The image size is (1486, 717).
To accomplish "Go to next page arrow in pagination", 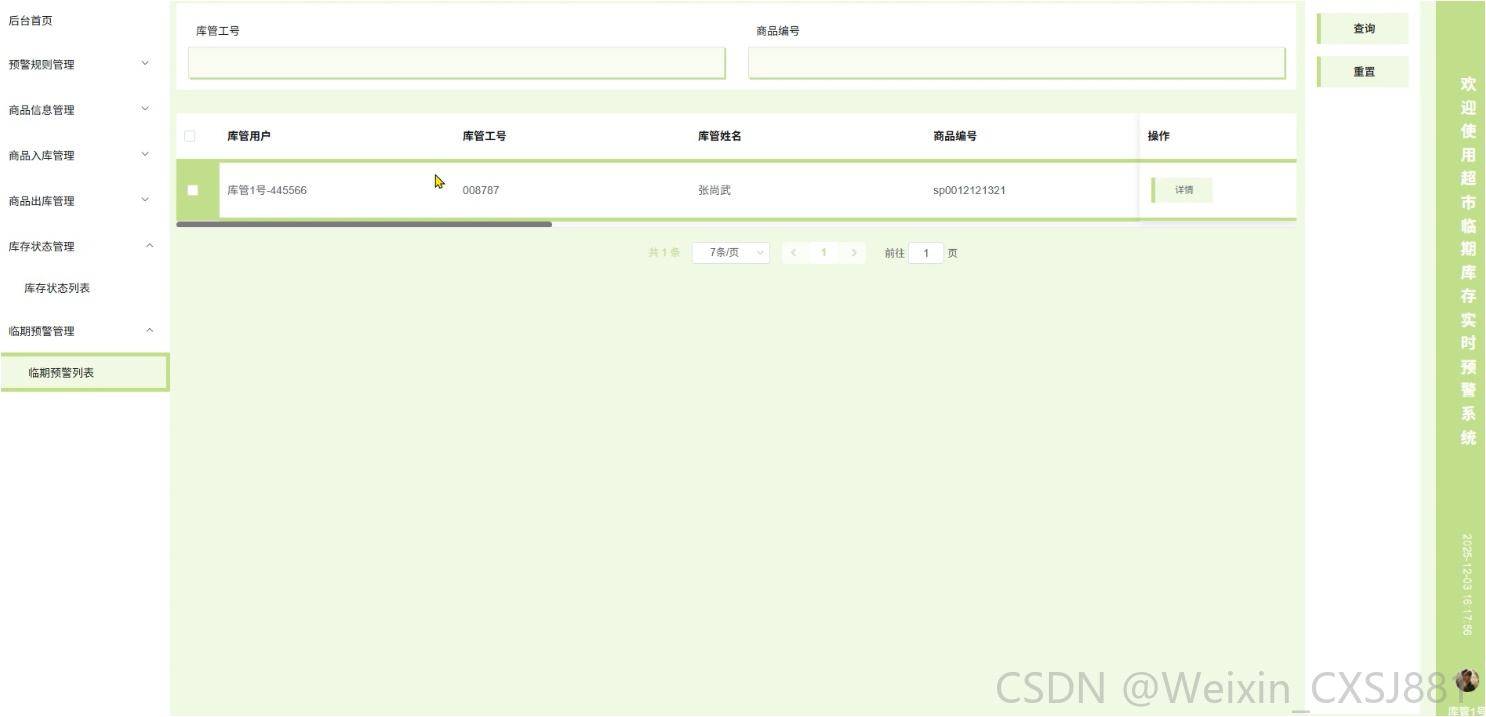I will 853,253.
